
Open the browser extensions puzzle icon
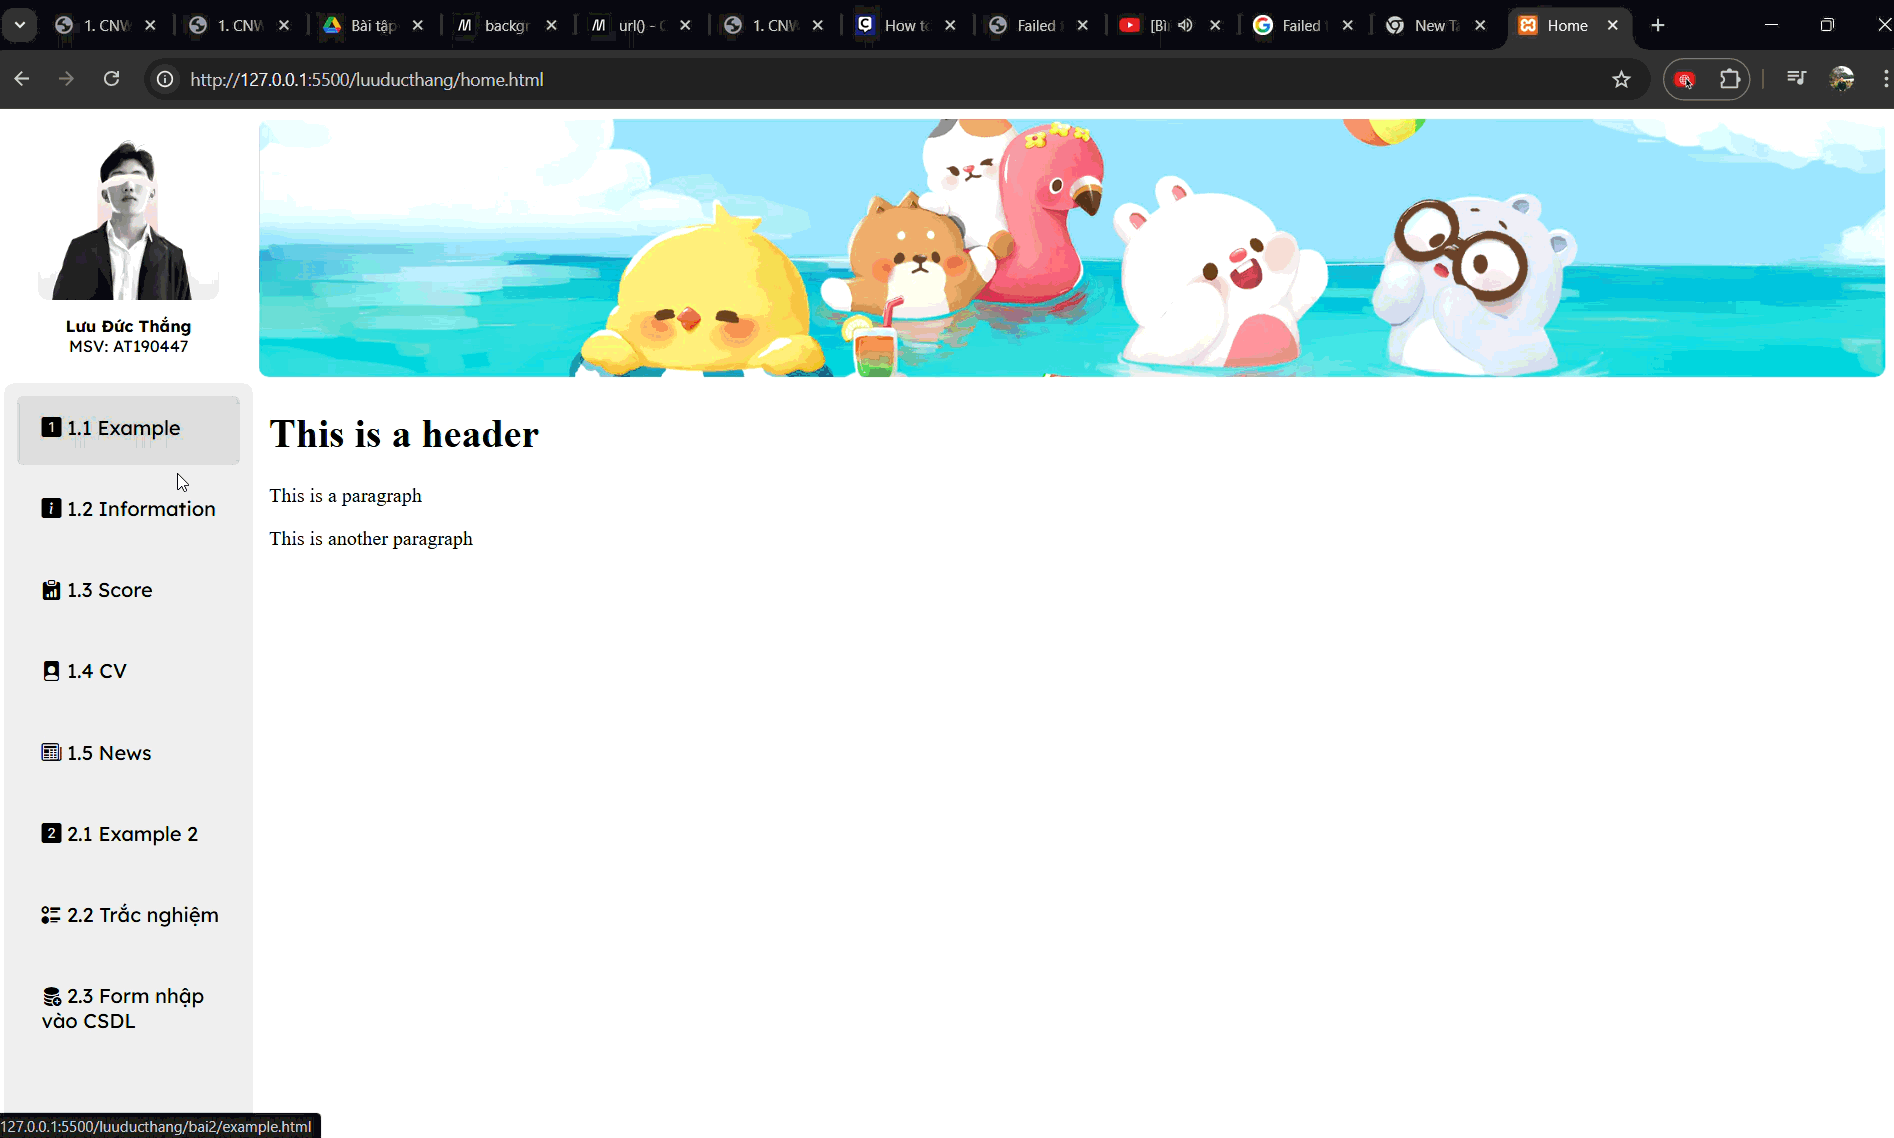pos(1729,79)
